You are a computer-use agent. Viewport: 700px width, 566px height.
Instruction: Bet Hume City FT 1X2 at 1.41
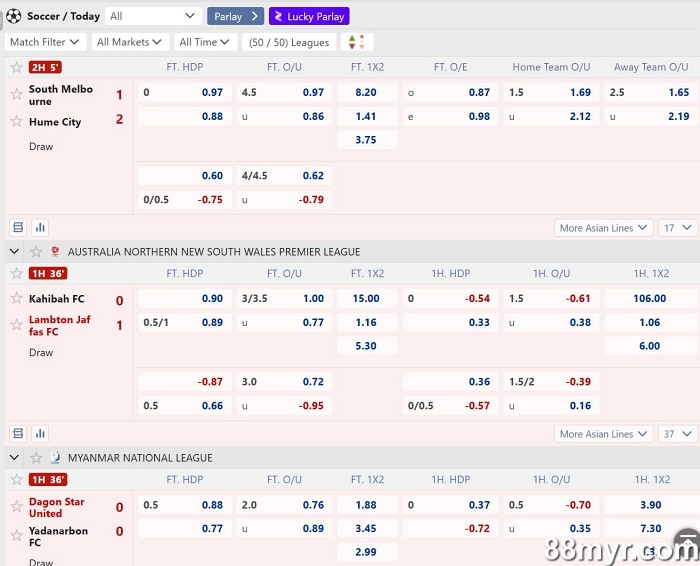point(367,116)
